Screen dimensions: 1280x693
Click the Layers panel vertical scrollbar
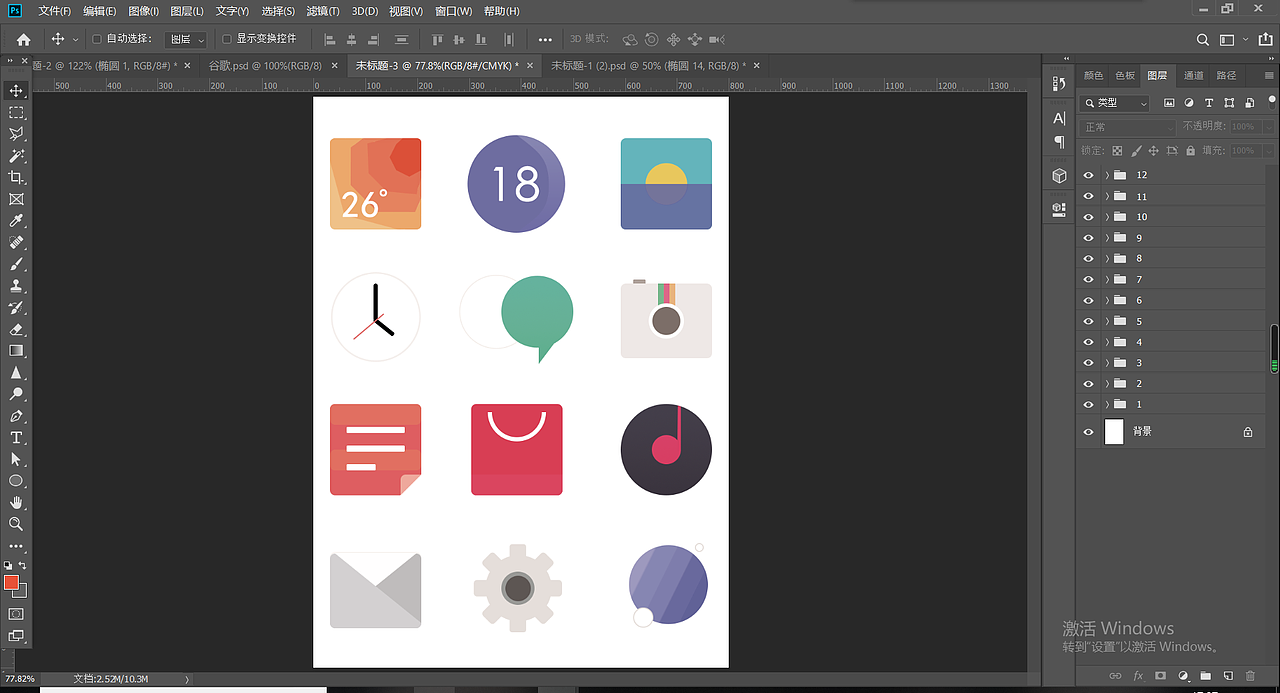pyautogui.click(x=1273, y=349)
